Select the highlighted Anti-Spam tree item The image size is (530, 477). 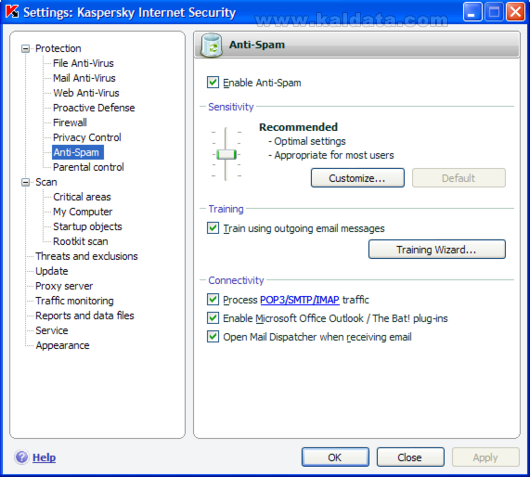(x=77, y=152)
